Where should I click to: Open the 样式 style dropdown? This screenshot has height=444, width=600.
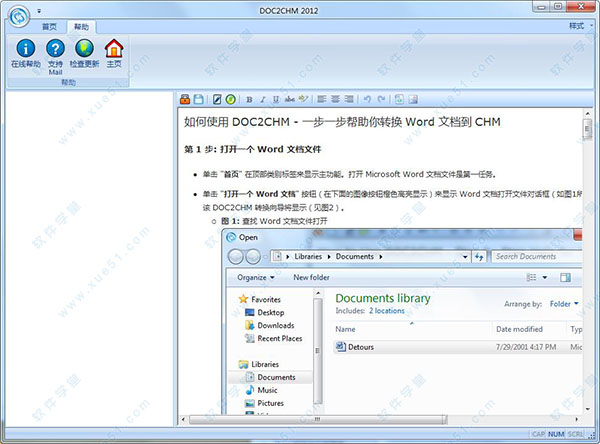(576, 25)
